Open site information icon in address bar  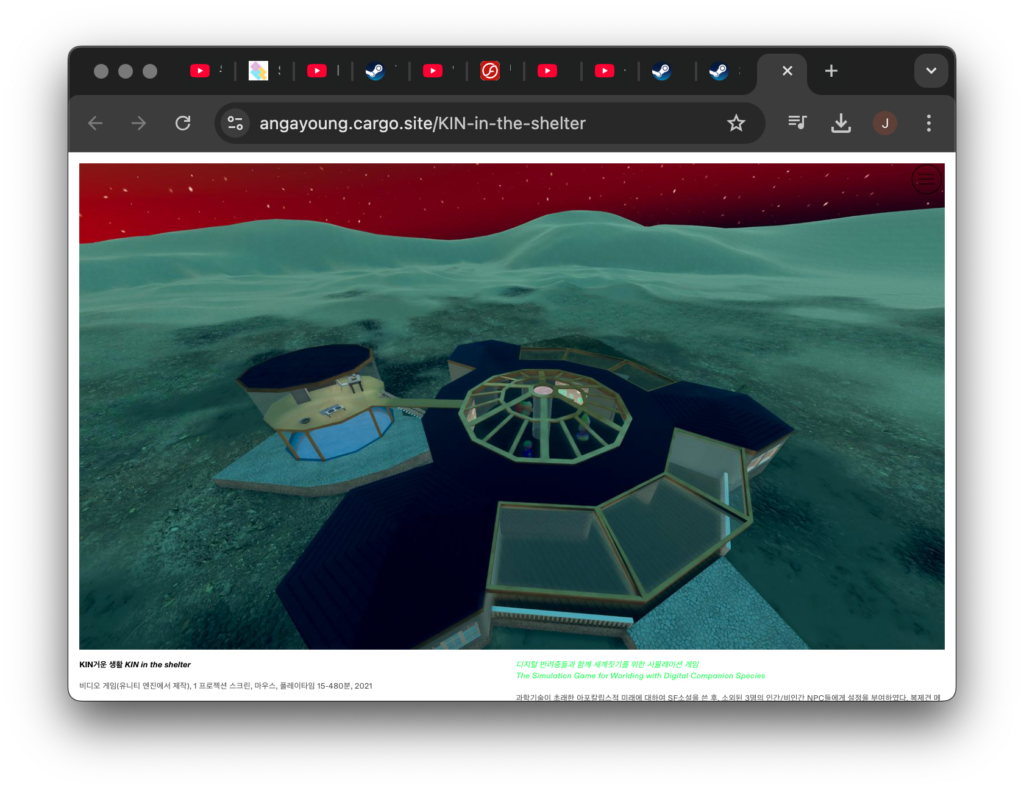pyautogui.click(x=236, y=123)
